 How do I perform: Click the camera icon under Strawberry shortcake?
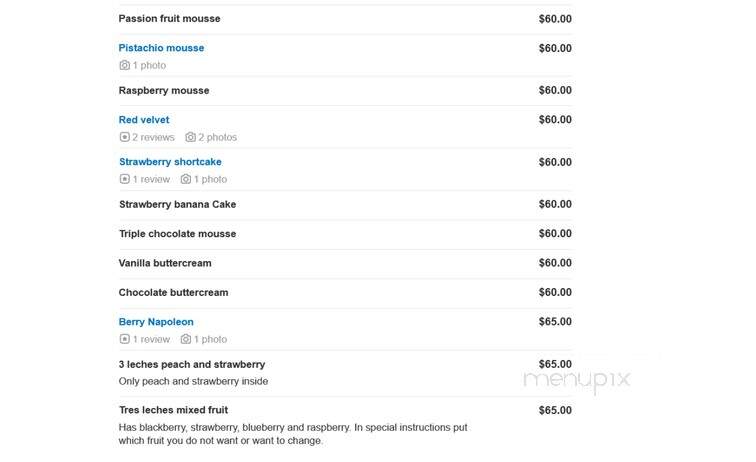point(186,179)
